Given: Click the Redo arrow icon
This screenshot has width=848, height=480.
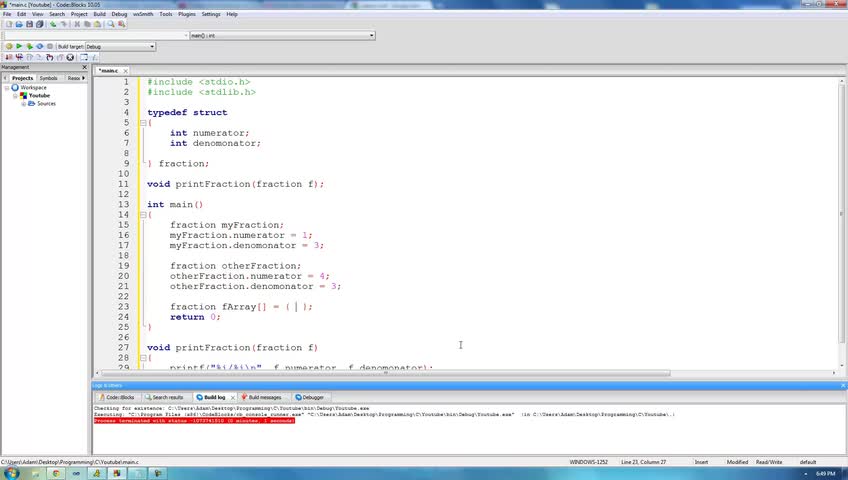Looking at the screenshot, I should (63, 24).
